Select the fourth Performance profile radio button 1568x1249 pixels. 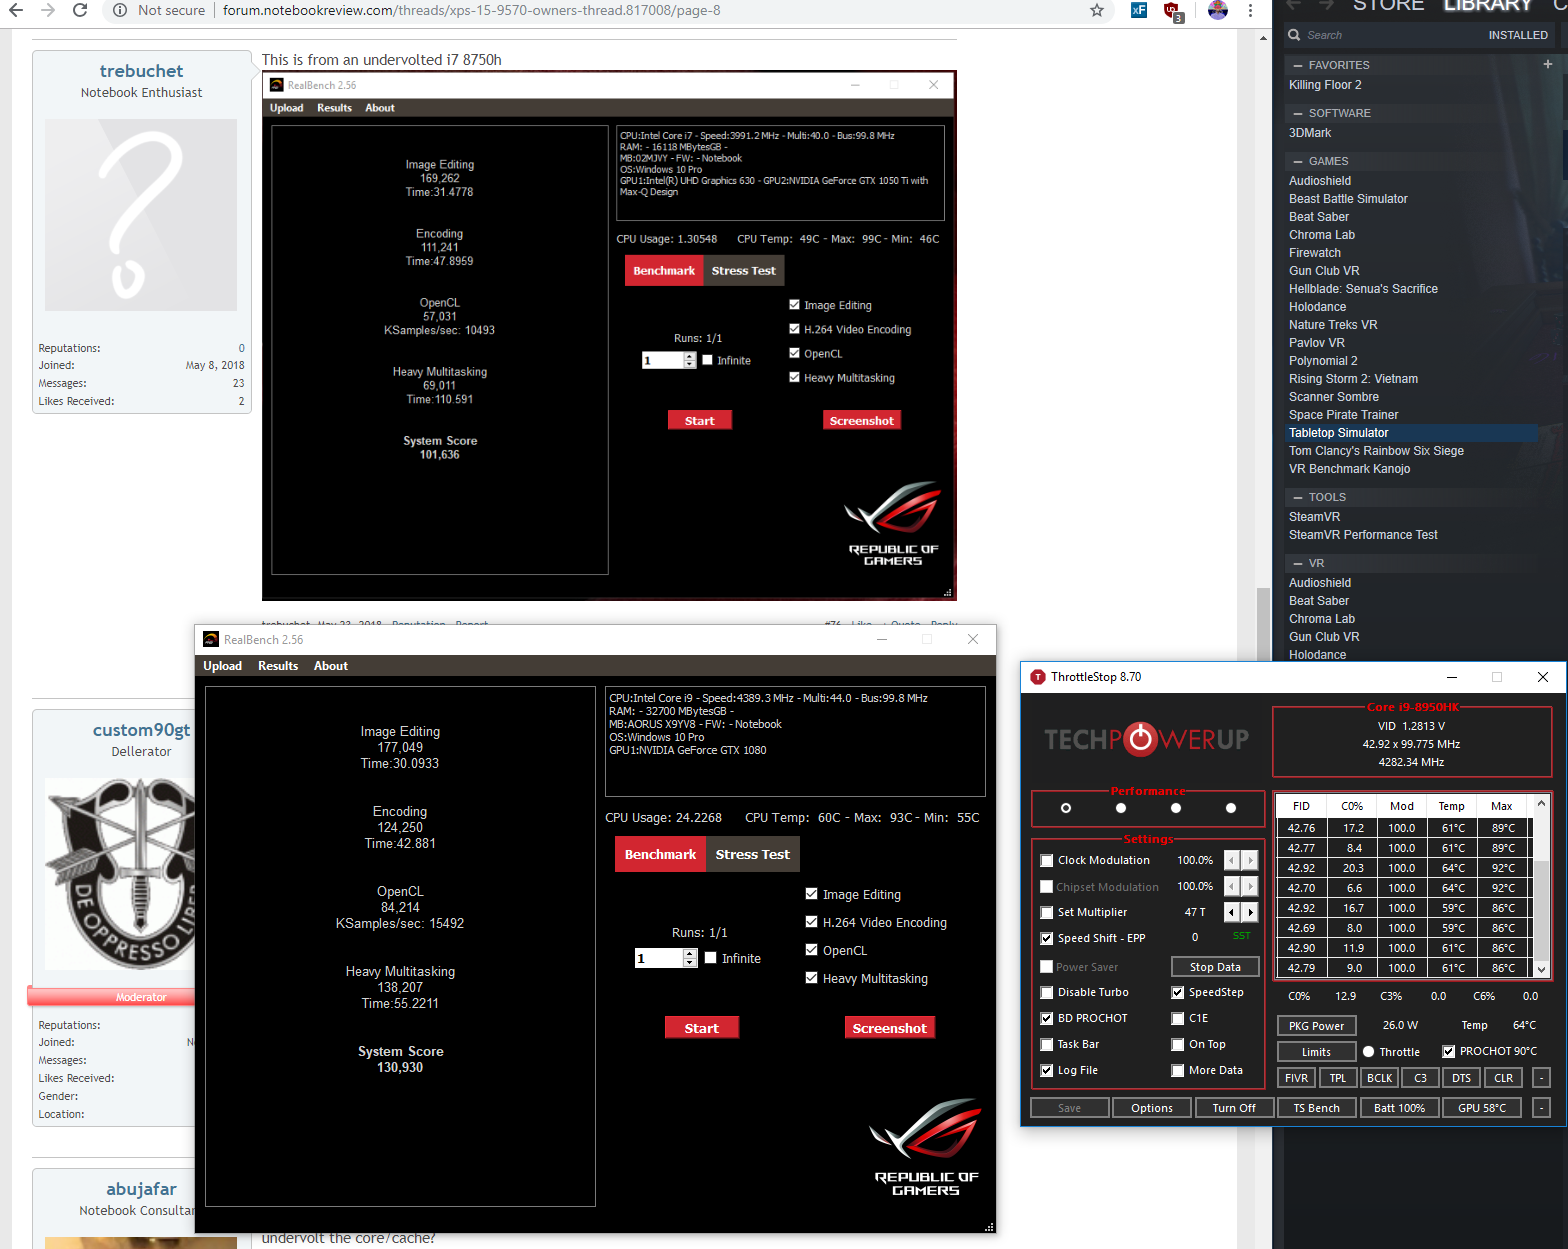(1231, 808)
